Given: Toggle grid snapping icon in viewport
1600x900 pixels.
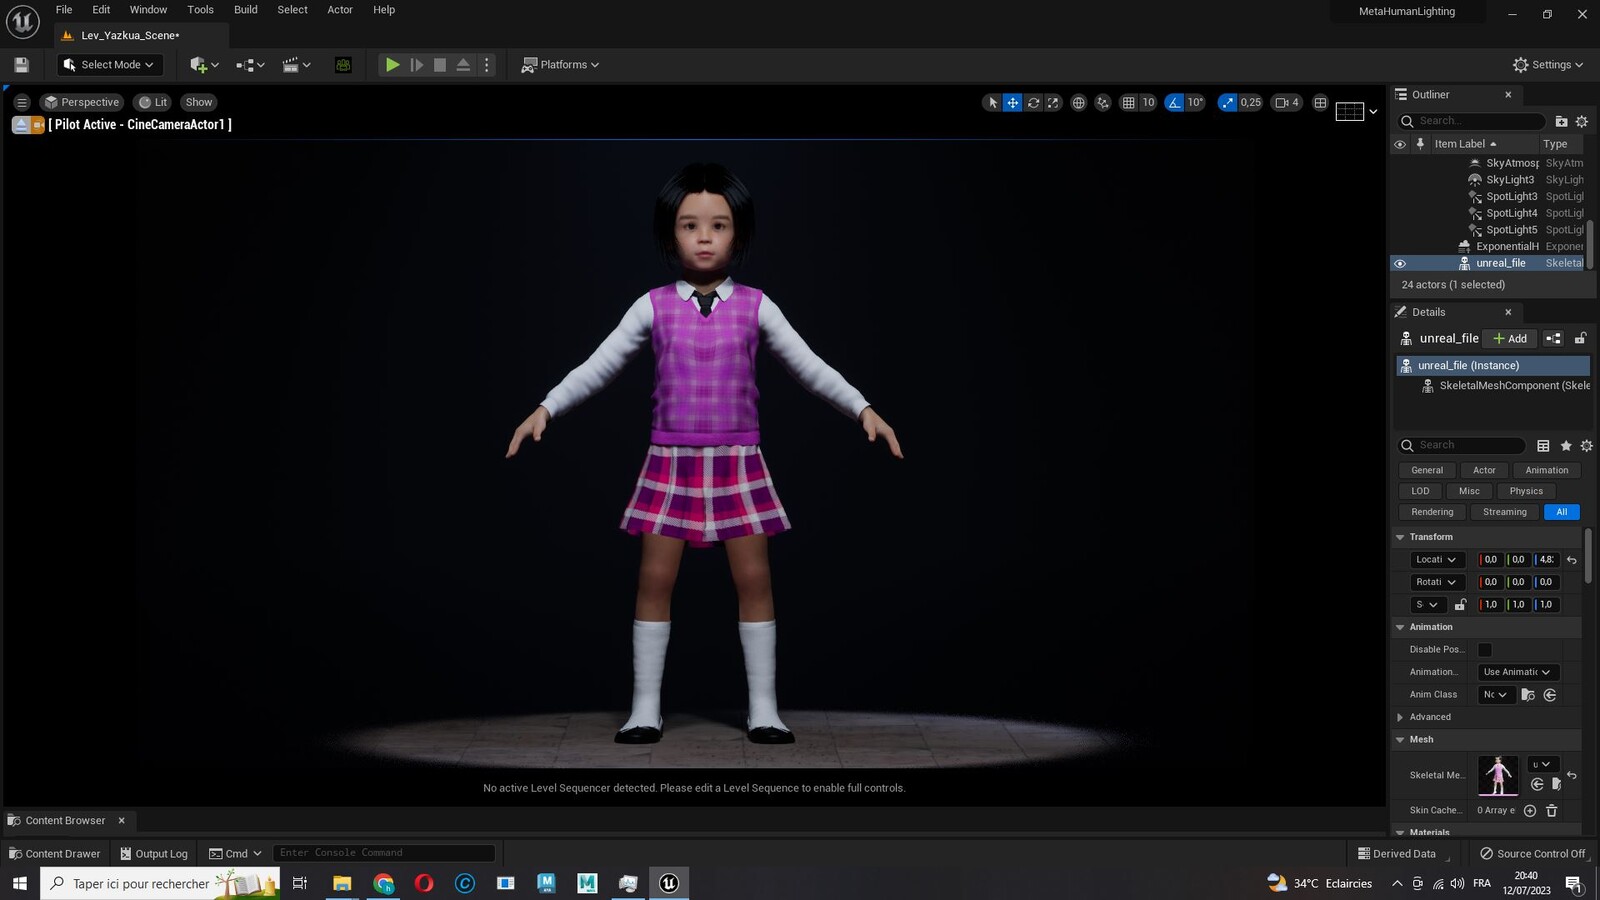Looking at the screenshot, I should point(1128,102).
